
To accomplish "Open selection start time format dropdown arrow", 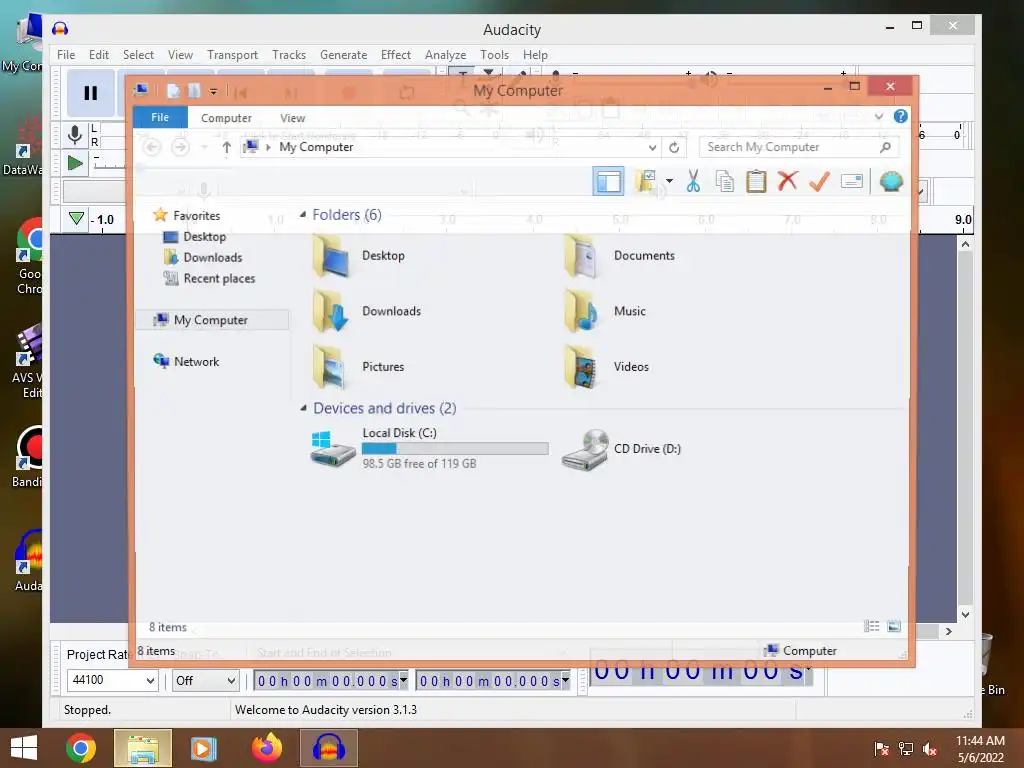I will [x=404, y=680].
